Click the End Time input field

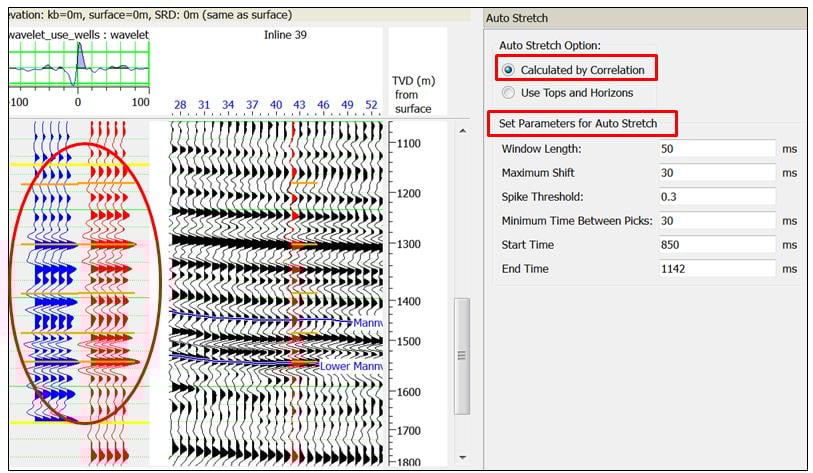(717, 268)
